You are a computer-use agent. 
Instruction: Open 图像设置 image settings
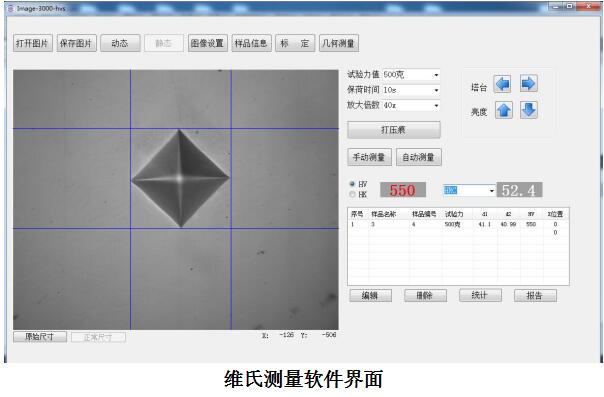208,43
